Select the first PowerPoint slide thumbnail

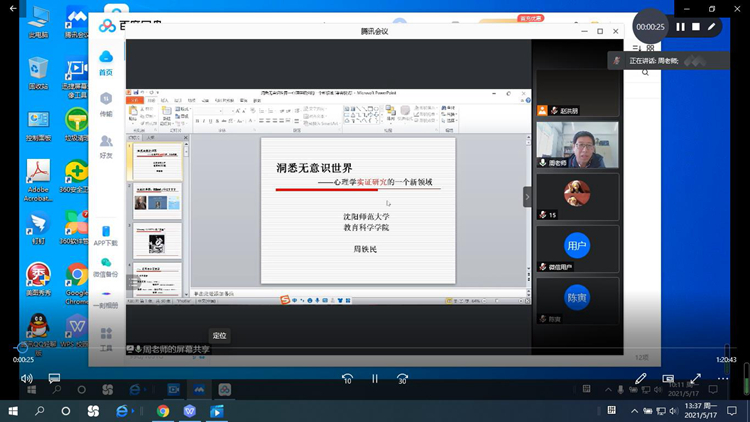click(x=157, y=161)
